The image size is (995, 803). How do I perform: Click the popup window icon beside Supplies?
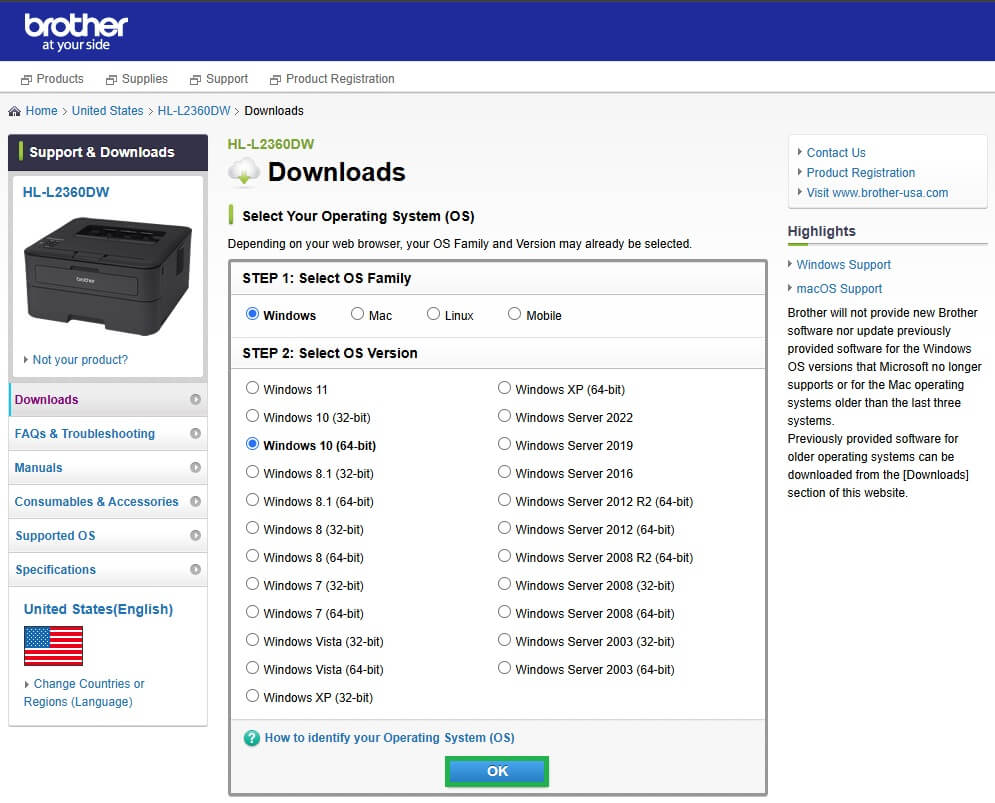(111, 79)
